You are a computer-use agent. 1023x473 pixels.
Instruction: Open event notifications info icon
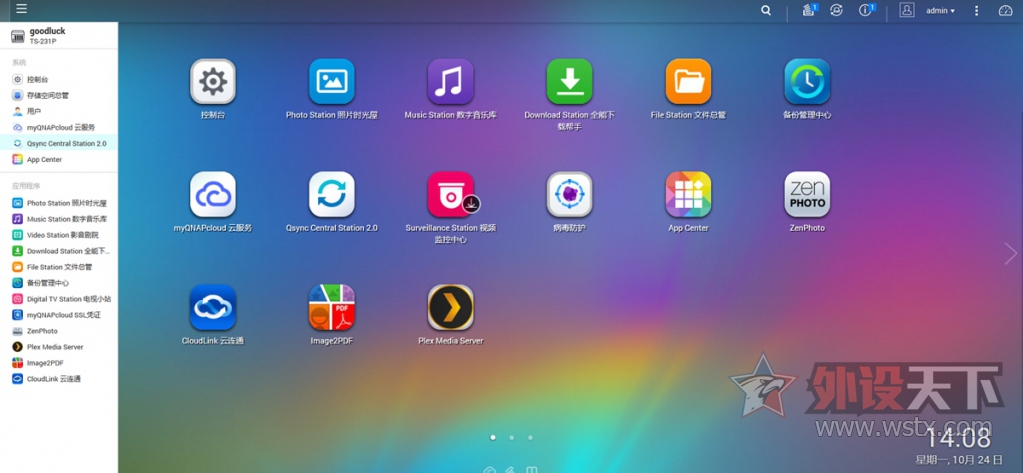click(866, 10)
